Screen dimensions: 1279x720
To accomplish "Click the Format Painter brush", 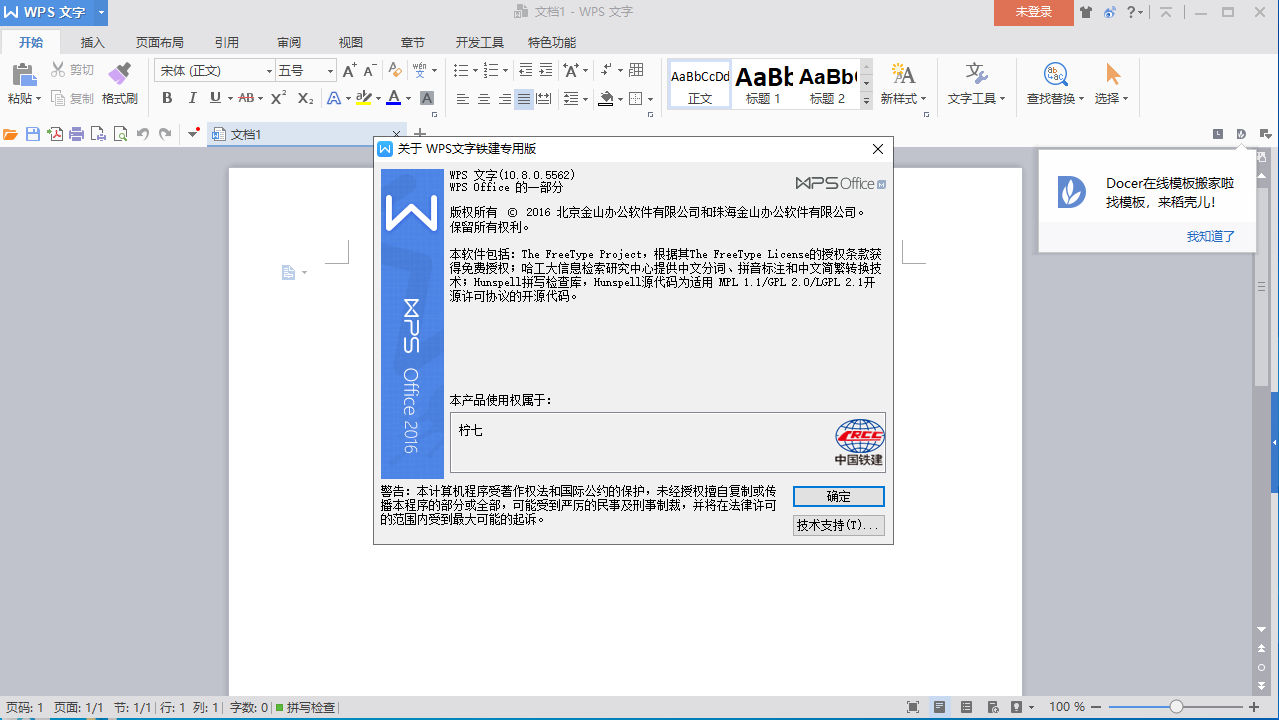I will coord(119,74).
